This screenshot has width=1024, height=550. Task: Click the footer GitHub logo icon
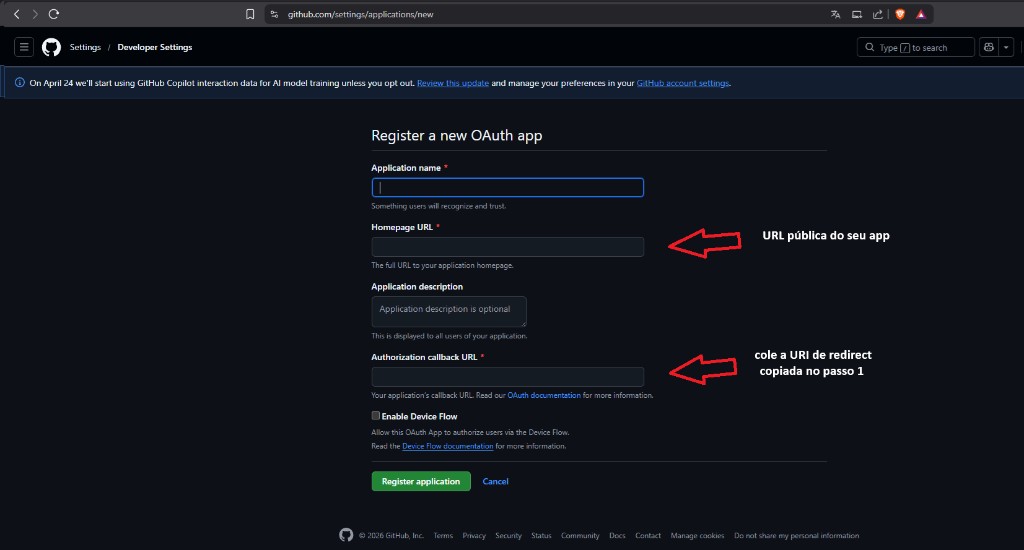[346, 535]
